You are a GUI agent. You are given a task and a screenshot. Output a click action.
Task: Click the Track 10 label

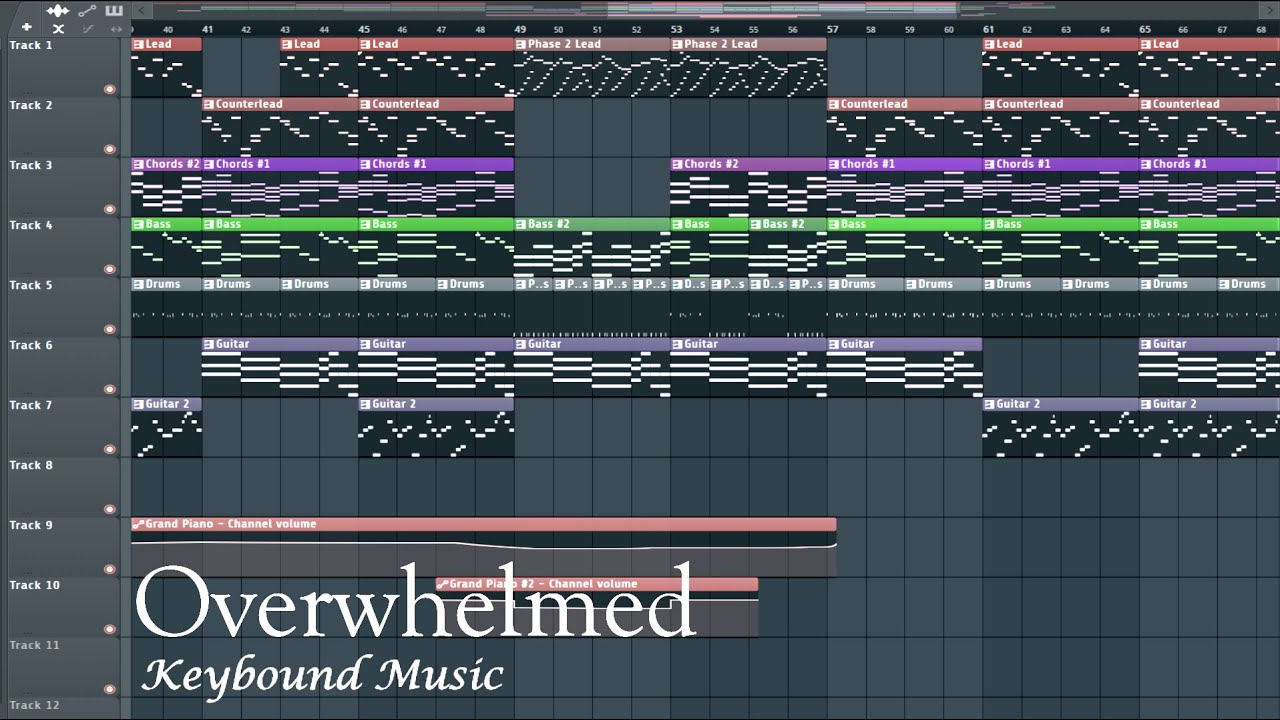point(34,585)
